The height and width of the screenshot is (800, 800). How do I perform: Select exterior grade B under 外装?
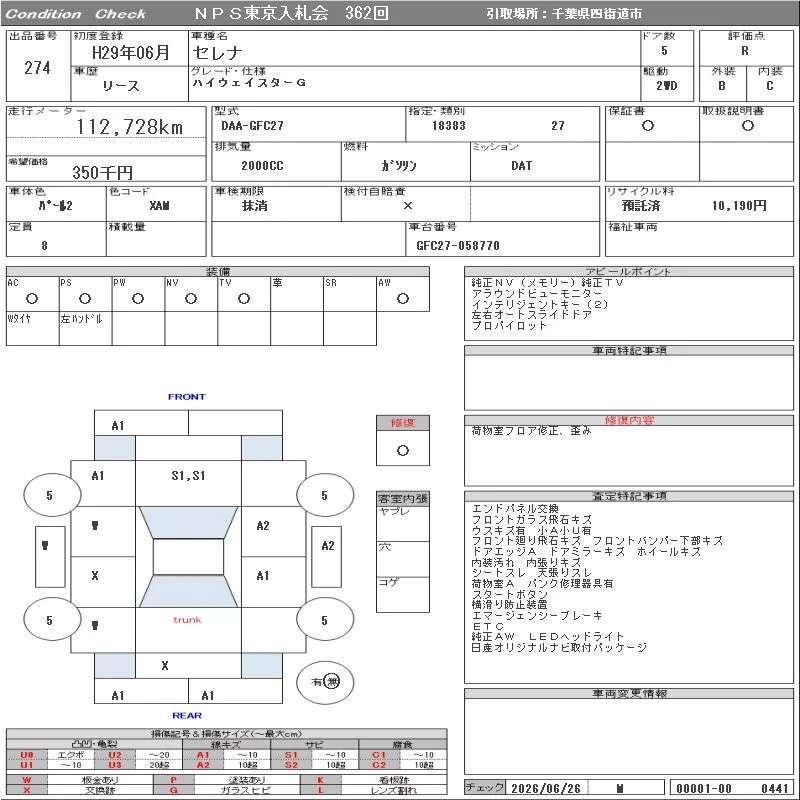(x=721, y=86)
